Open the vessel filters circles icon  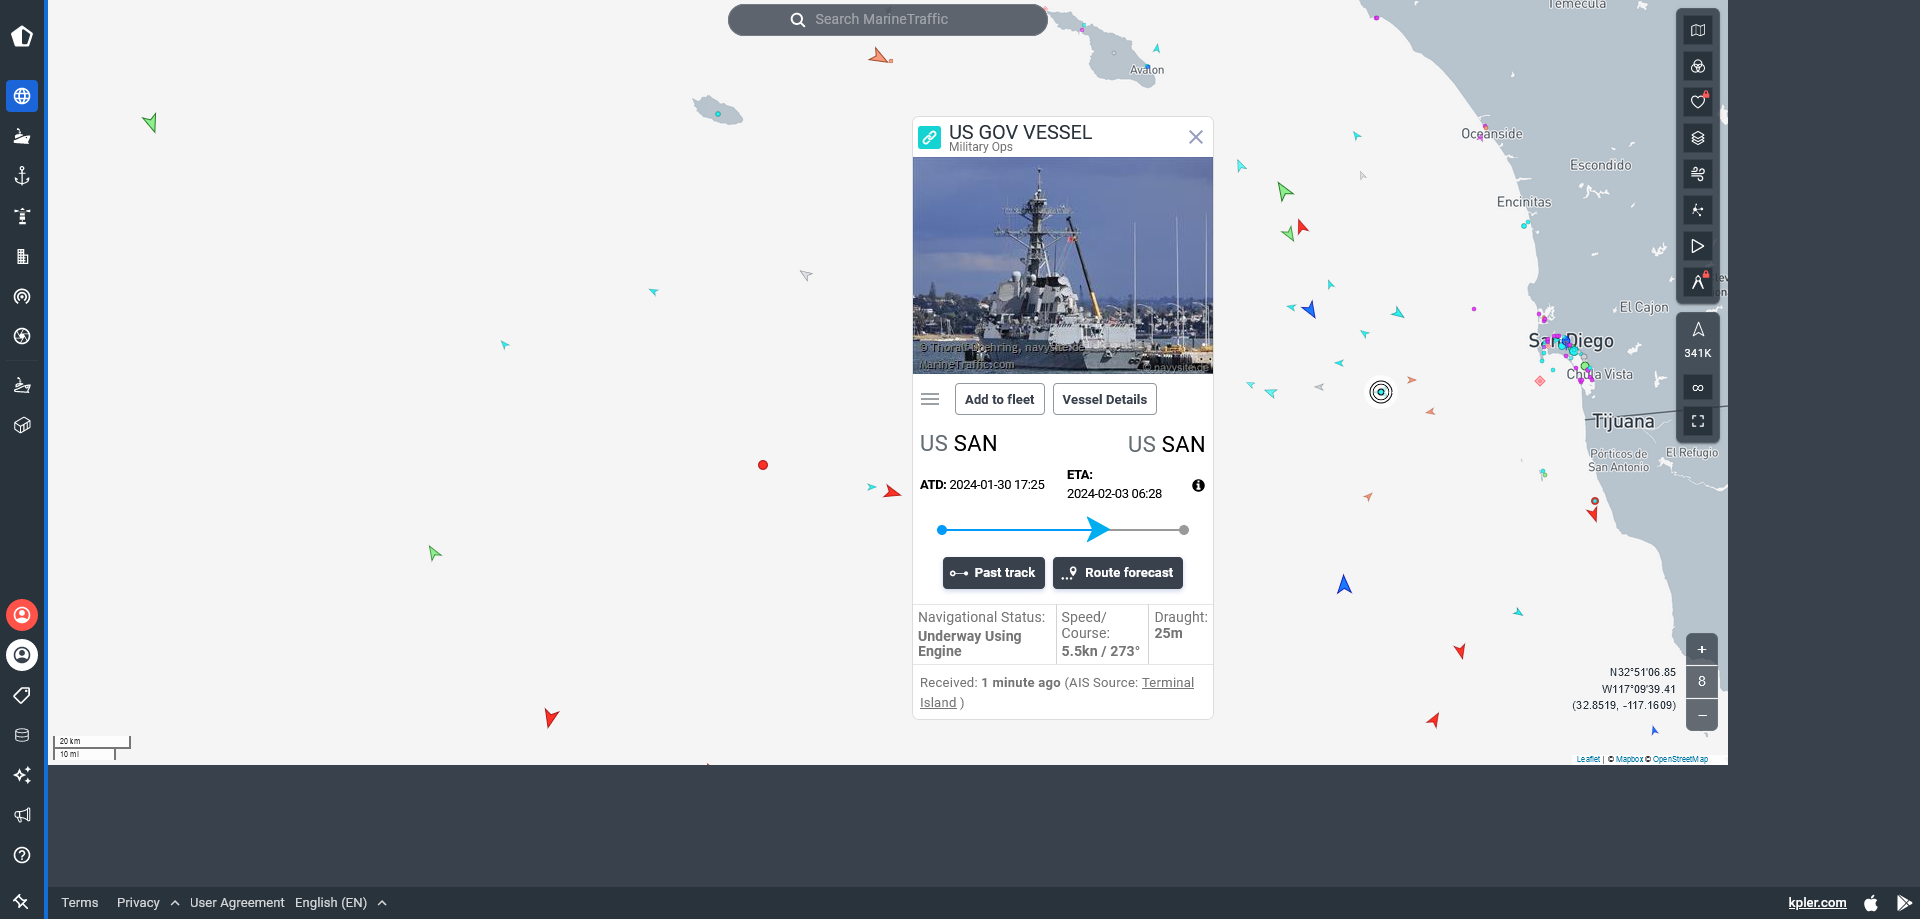tap(1698, 66)
